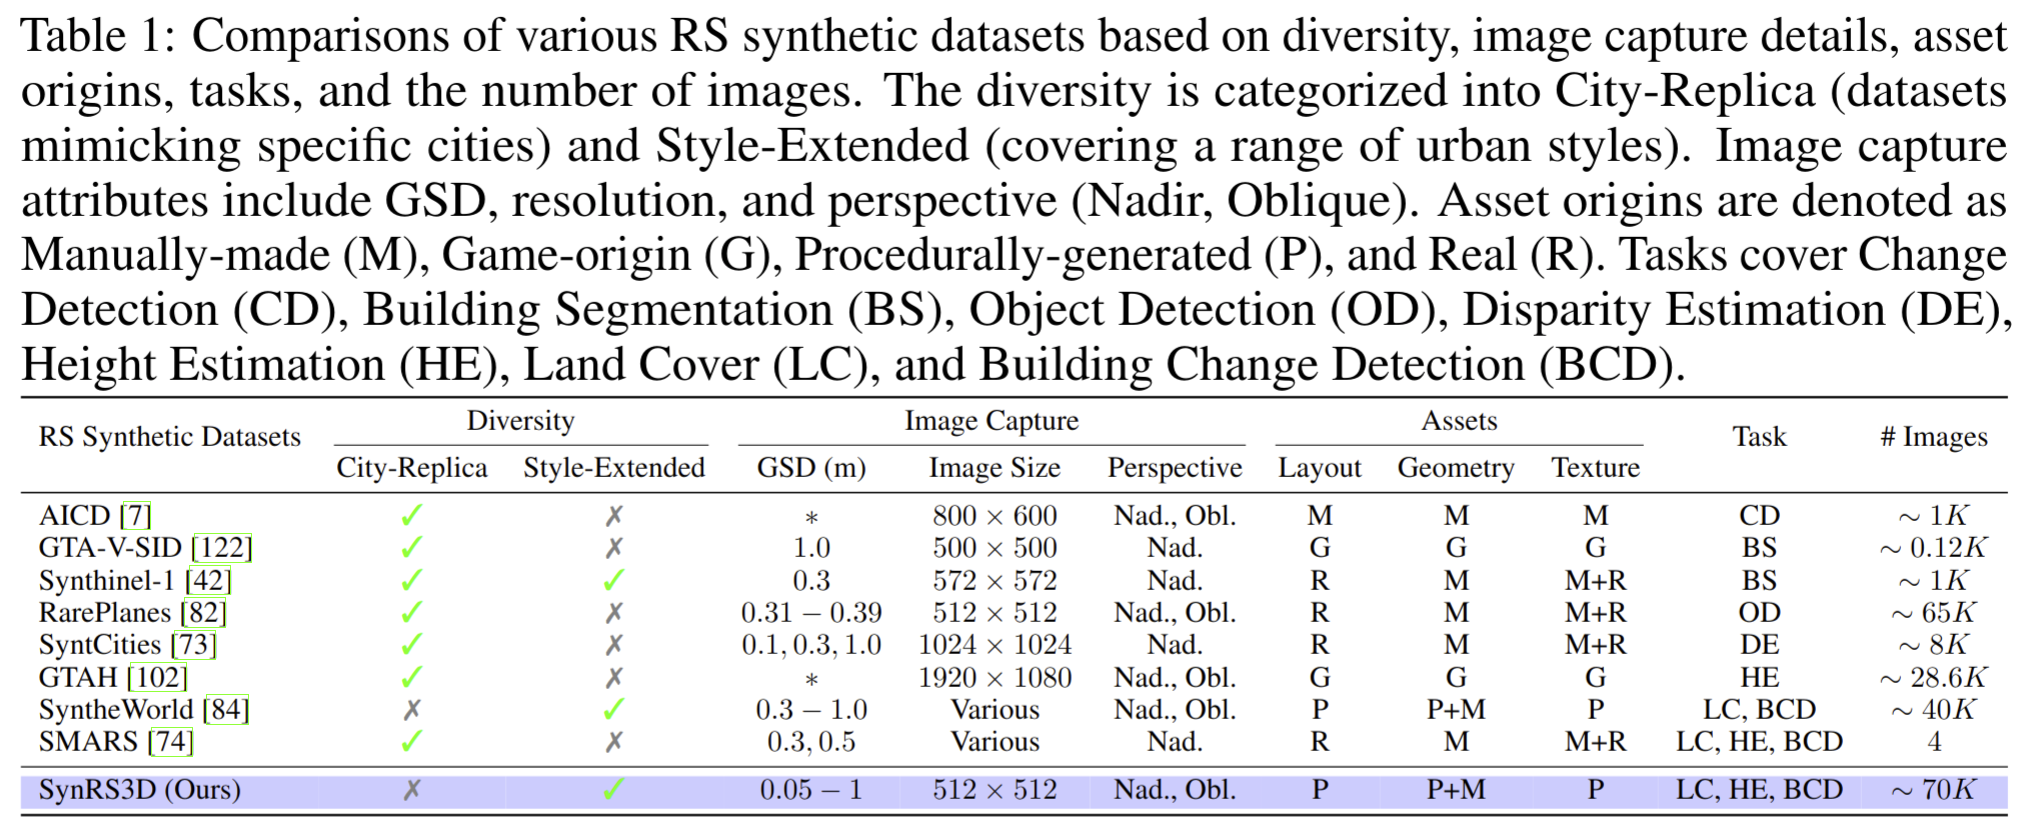Select the 'Layout' column header
Viewport: 2020px width, 826px height.
(x=1319, y=468)
